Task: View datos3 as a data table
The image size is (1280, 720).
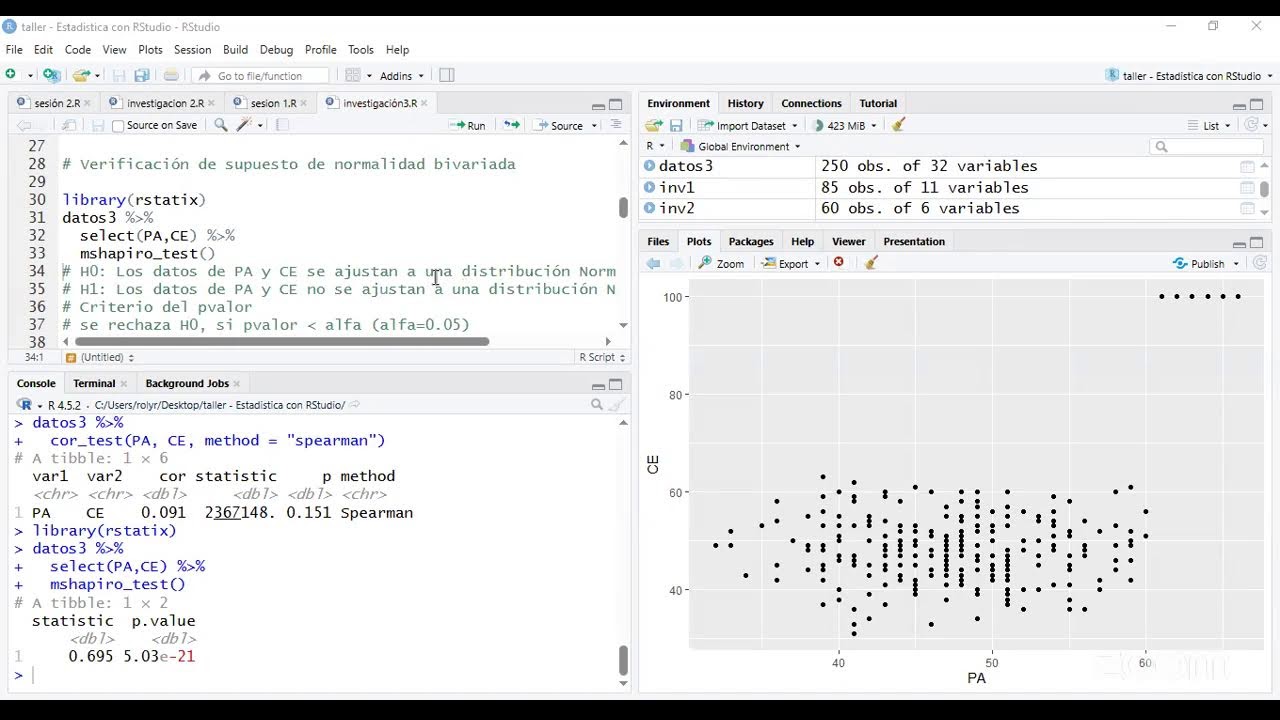Action: click(x=1247, y=167)
